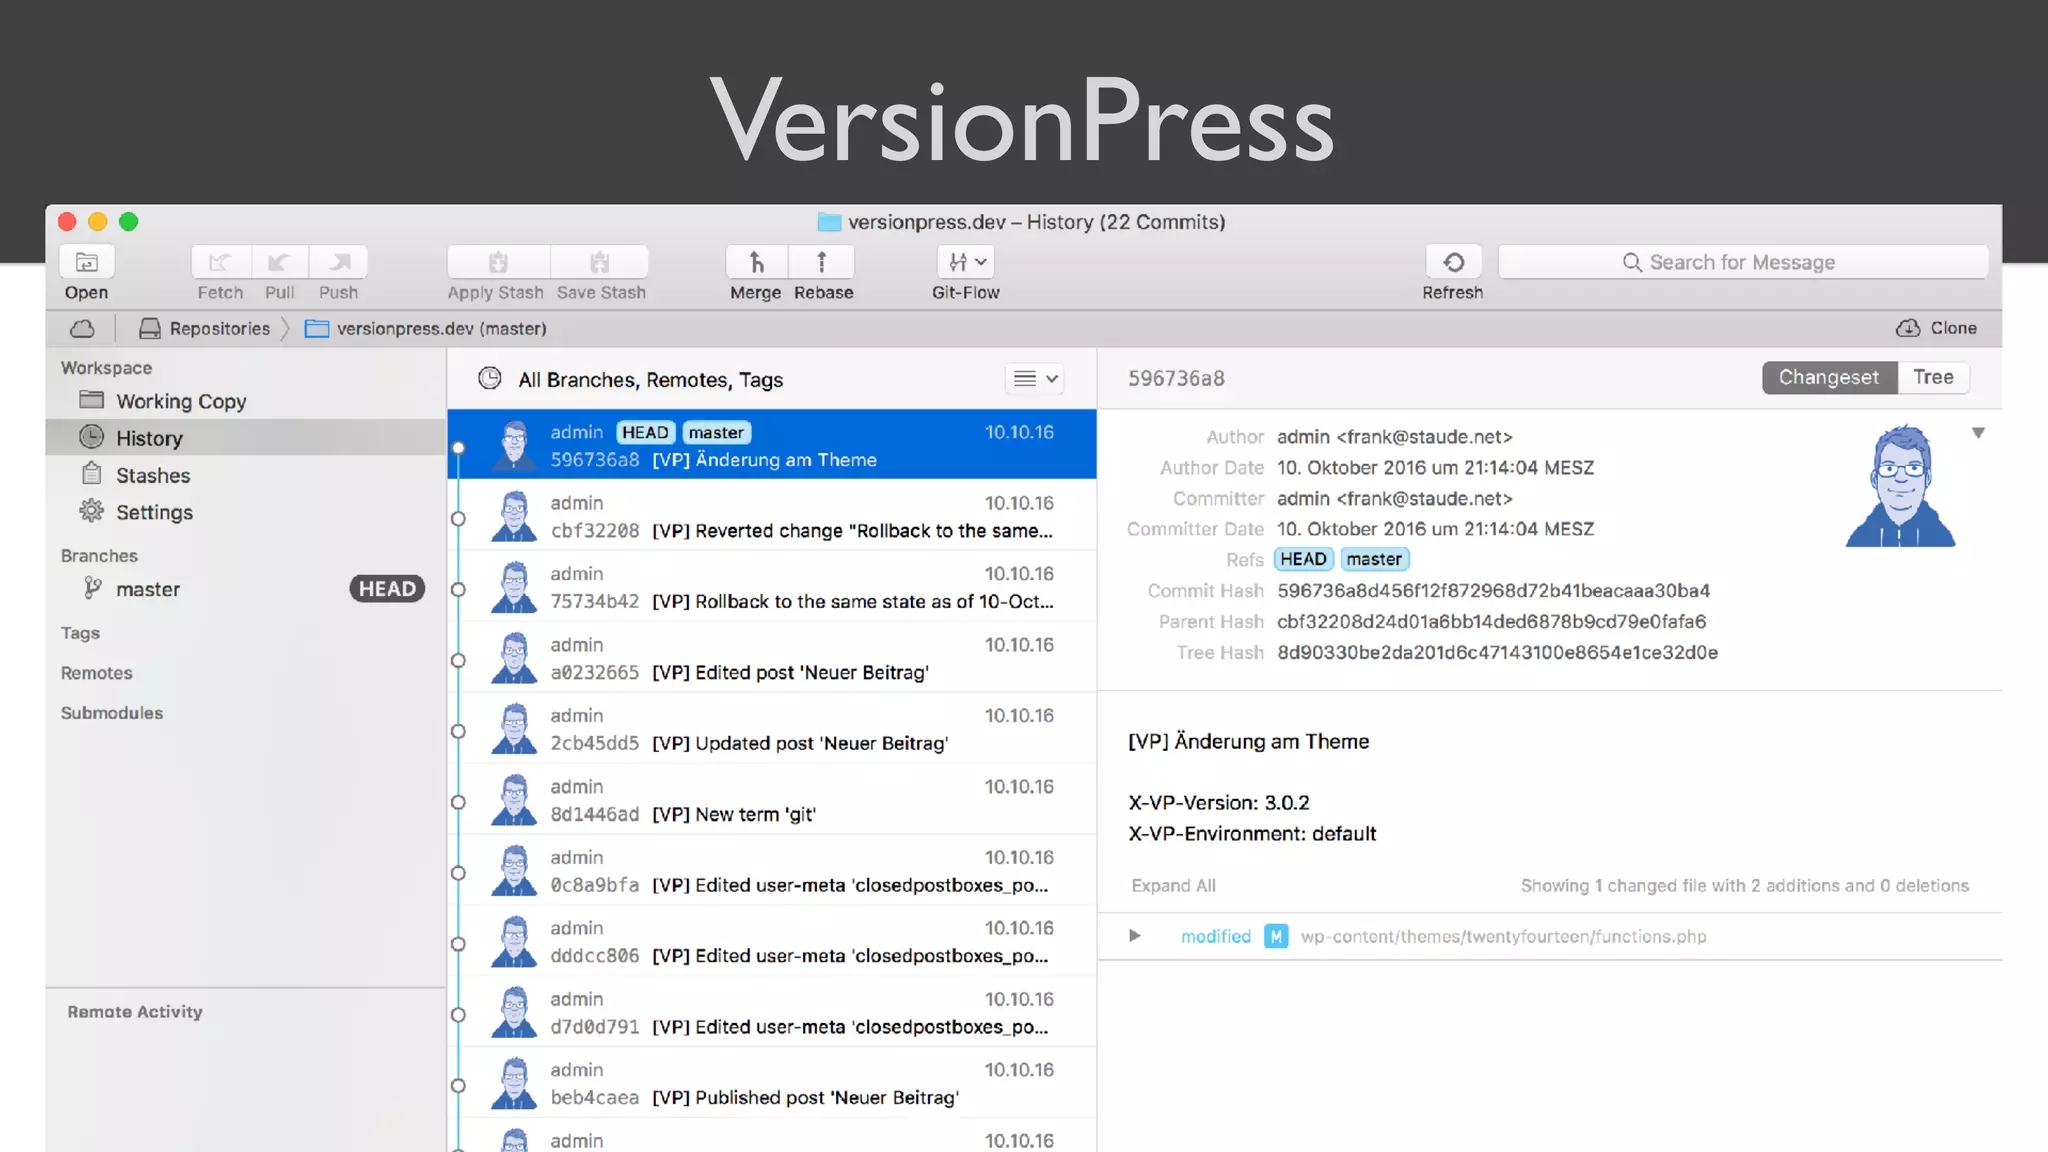Click the history clock icon beside All Branches
The height and width of the screenshot is (1152, 2048).
[x=490, y=379]
